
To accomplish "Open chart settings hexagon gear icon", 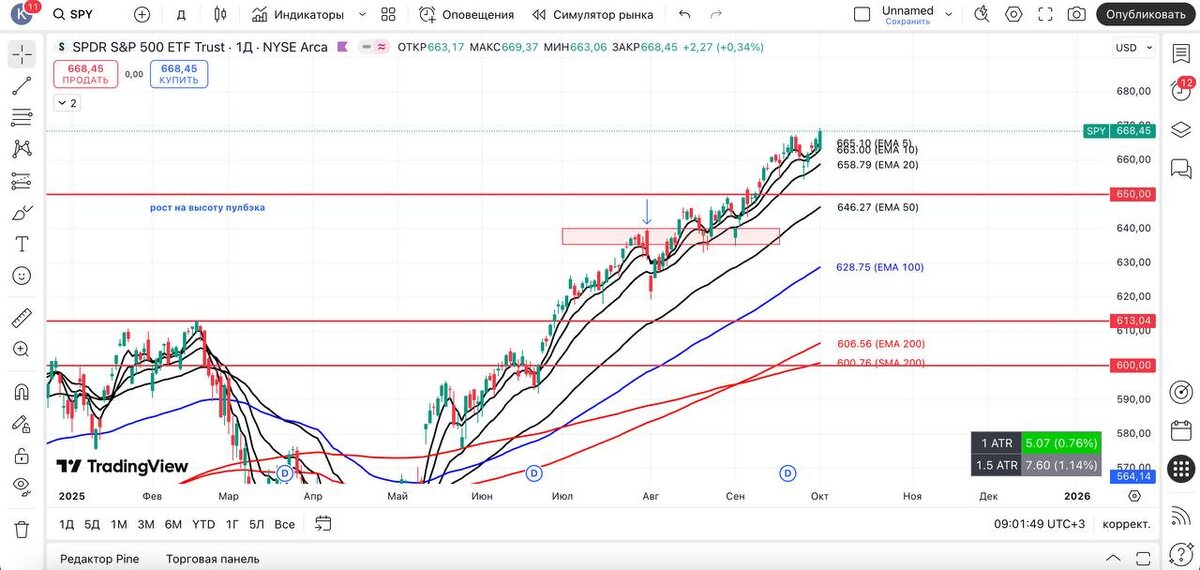I will point(1014,14).
